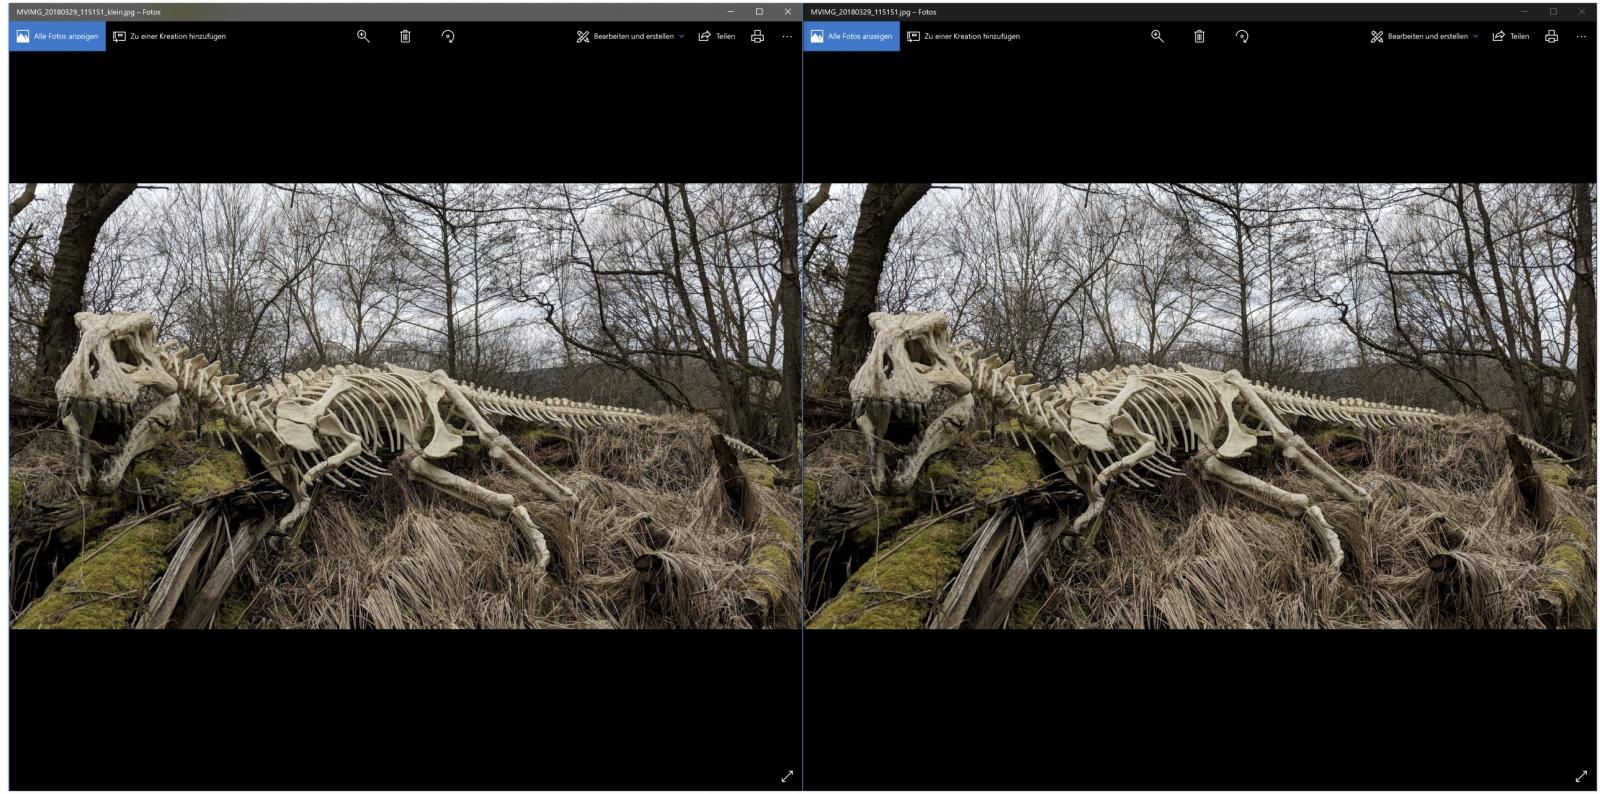Click the dinosaur skeleton photo in right window
Viewport: 1600px width, 794px height.
(x=1199, y=405)
